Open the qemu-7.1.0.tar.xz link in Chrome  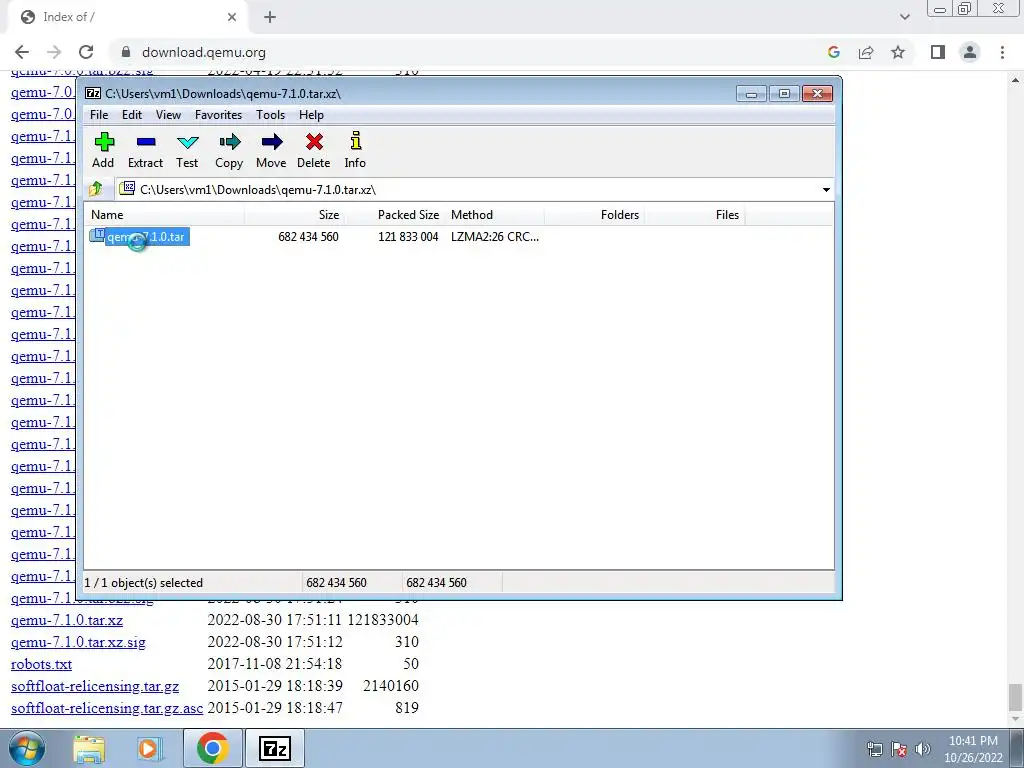click(x=67, y=620)
